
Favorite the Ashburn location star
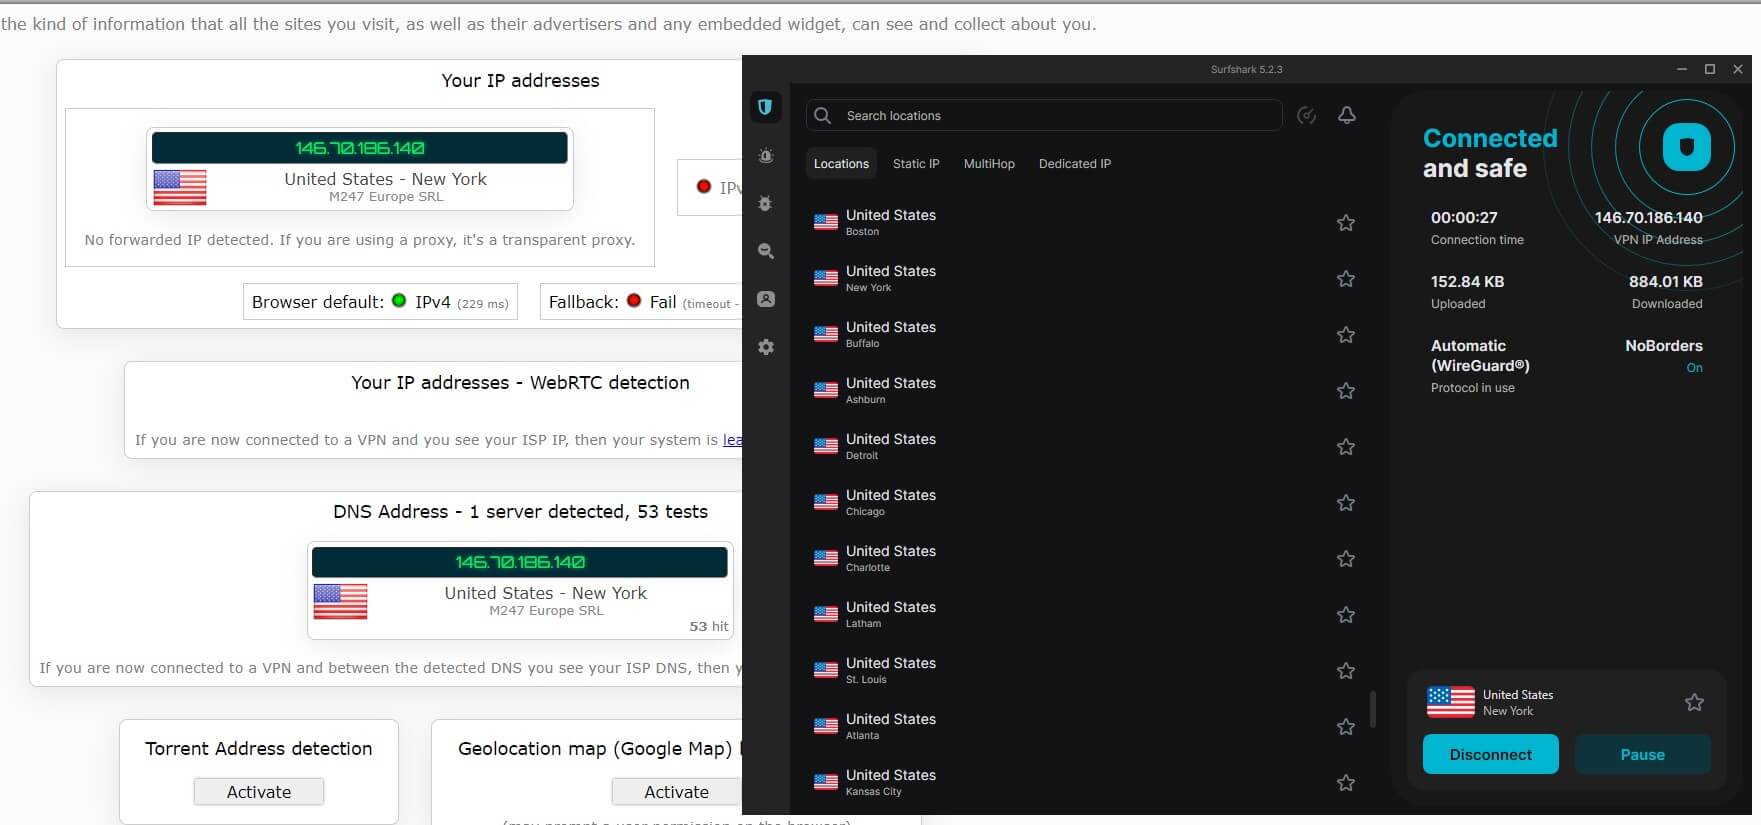(x=1346, y=391)
